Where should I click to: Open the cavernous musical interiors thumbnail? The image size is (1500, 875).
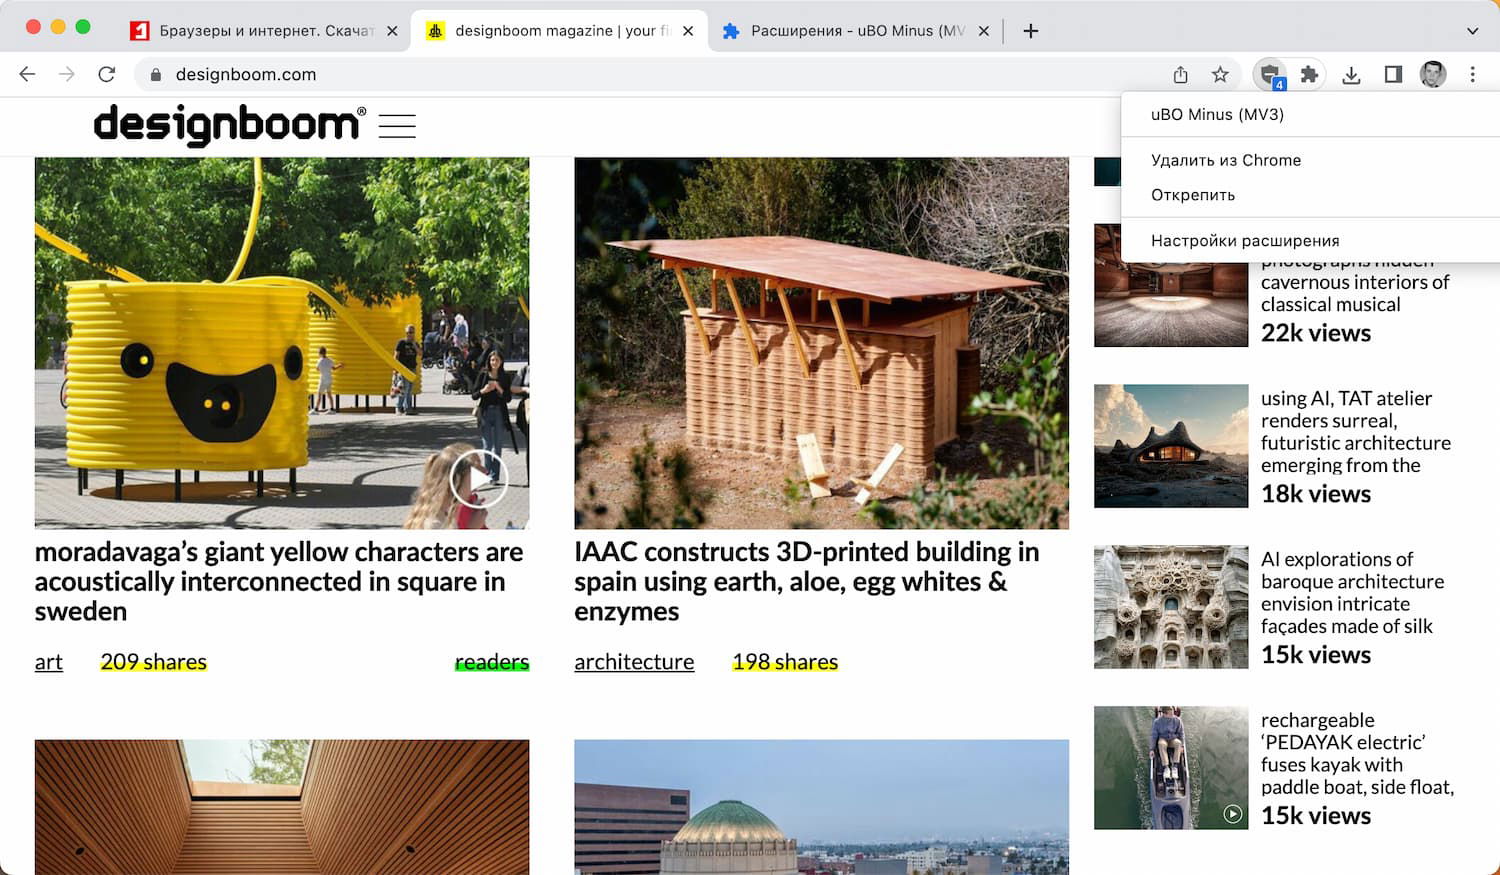pyautogui.click(x=1171, y=285)
